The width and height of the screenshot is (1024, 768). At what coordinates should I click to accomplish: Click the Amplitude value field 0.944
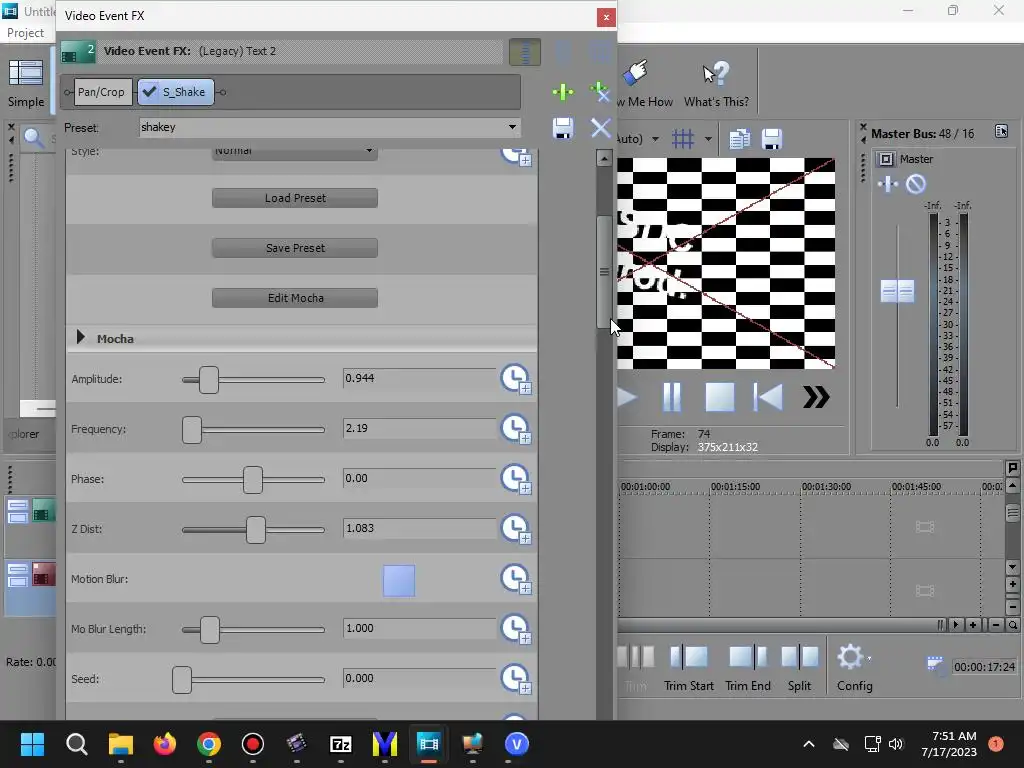tap(419, 378)
